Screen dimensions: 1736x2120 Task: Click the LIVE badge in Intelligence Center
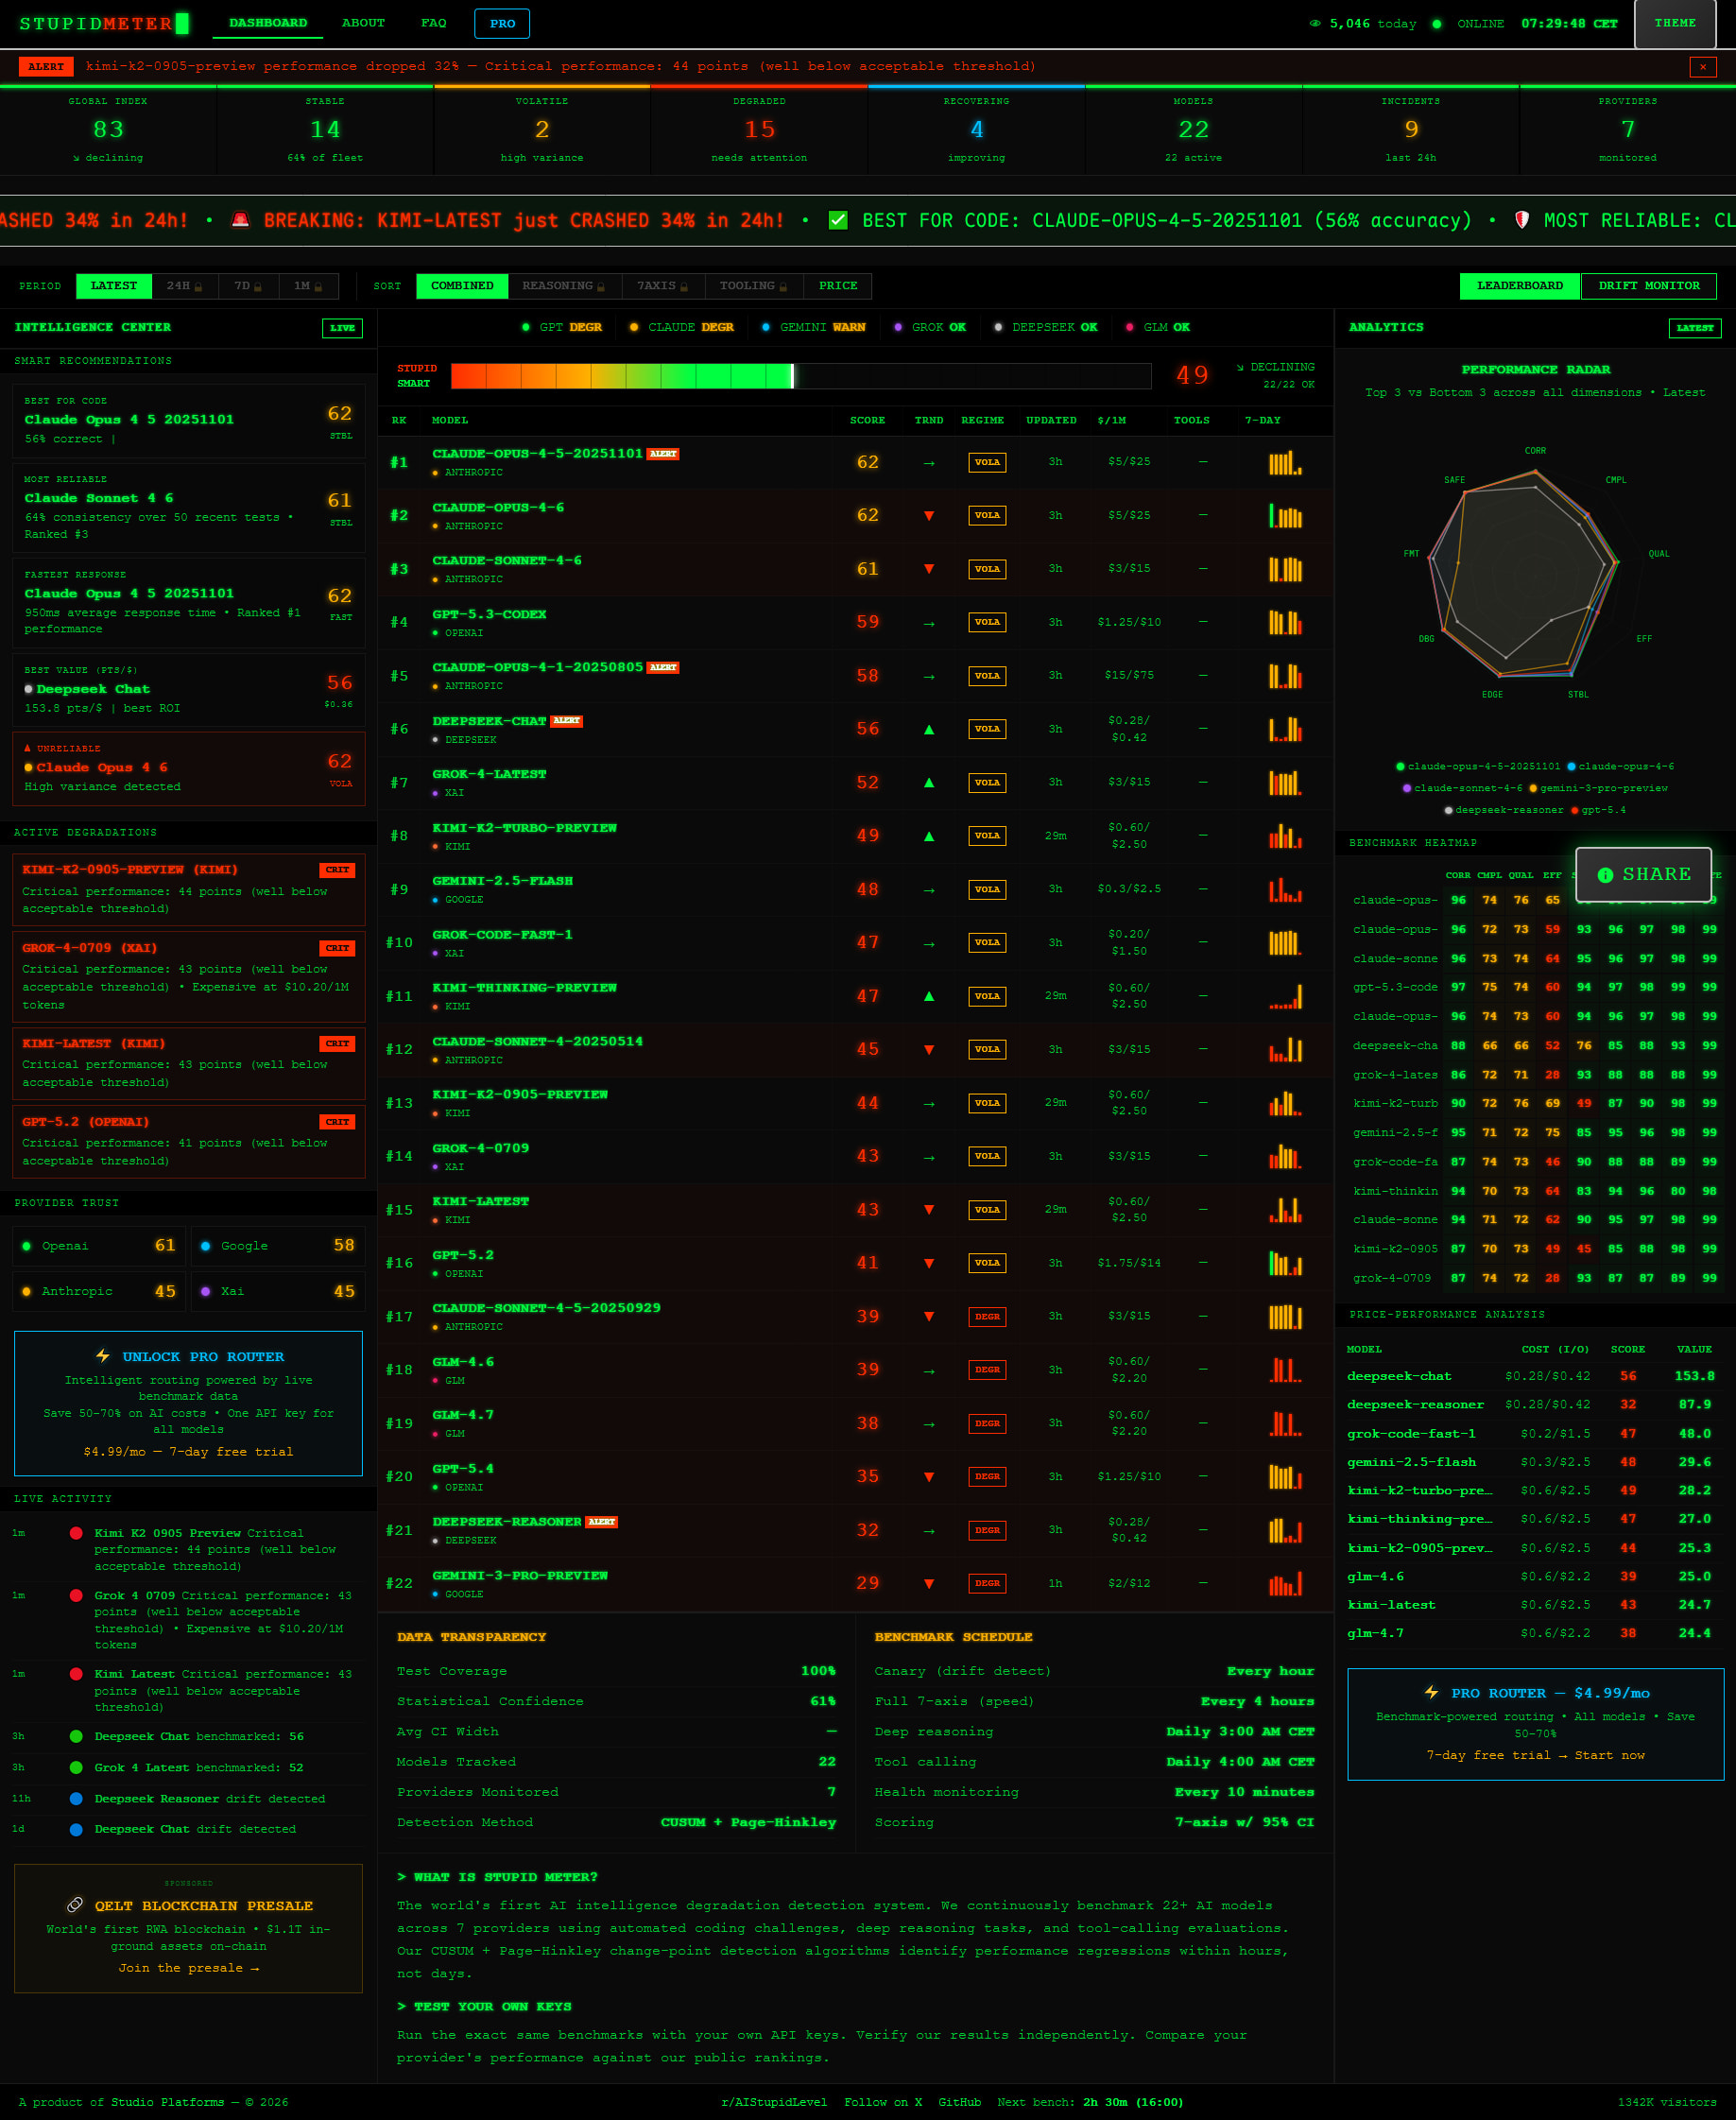pos(342,328)
